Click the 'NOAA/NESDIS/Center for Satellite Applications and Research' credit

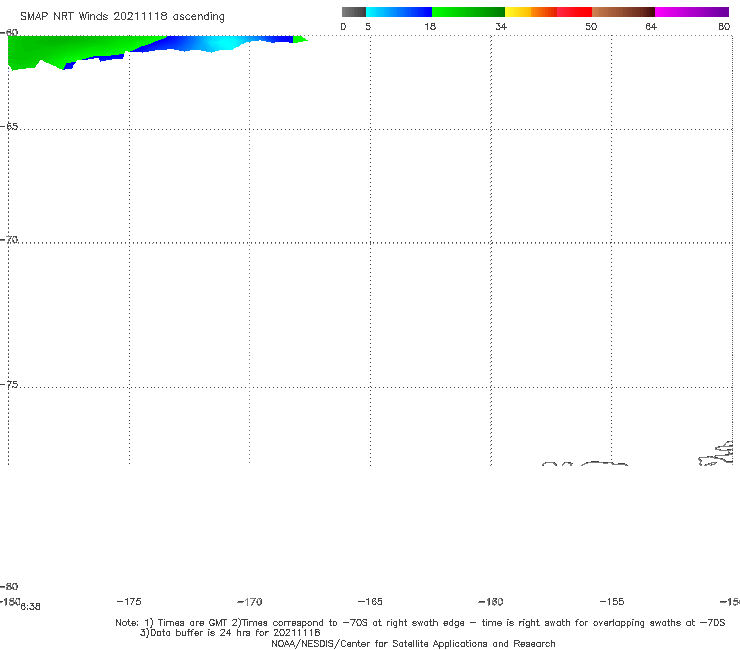pyautogui.click(x=413, y=644)
